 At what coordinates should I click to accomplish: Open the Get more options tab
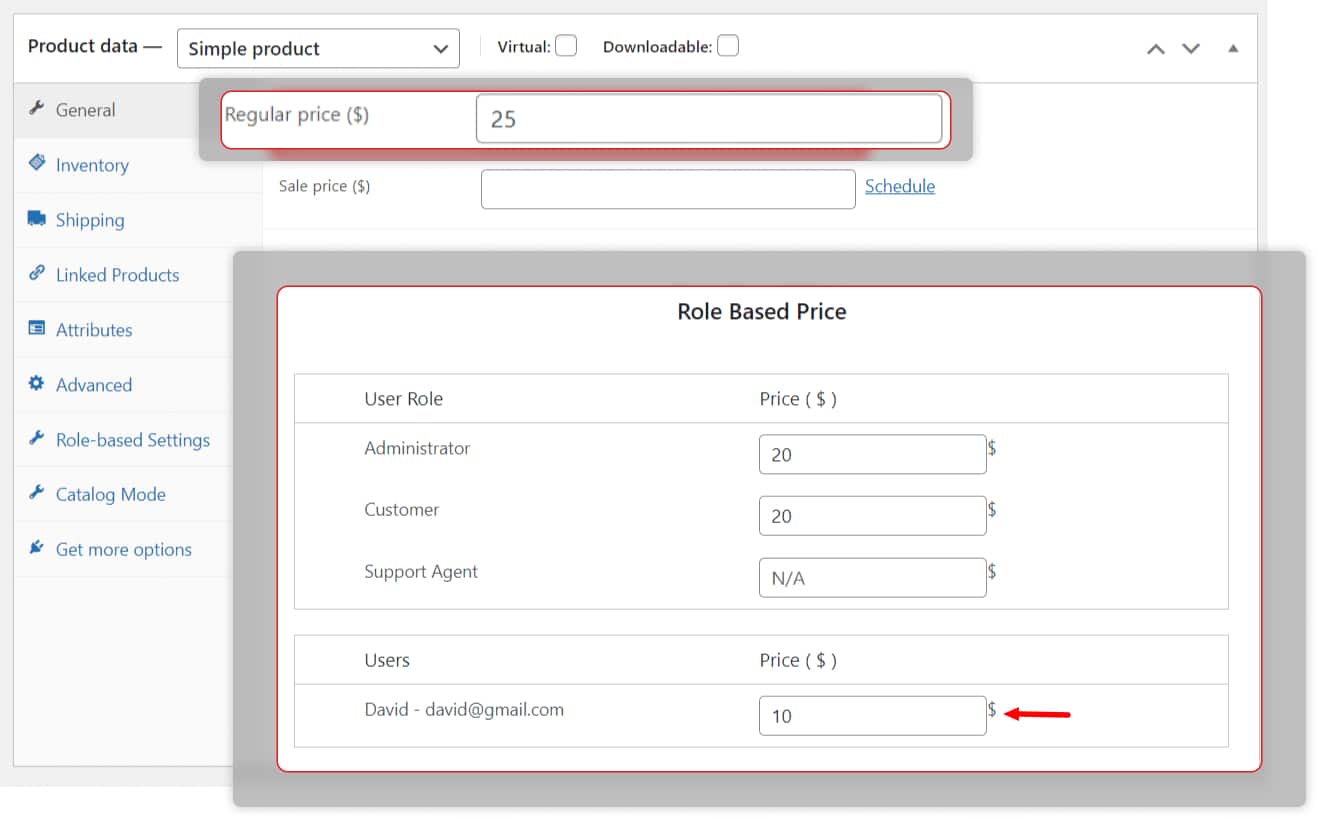pyautogui.click(x=122, y=549)
